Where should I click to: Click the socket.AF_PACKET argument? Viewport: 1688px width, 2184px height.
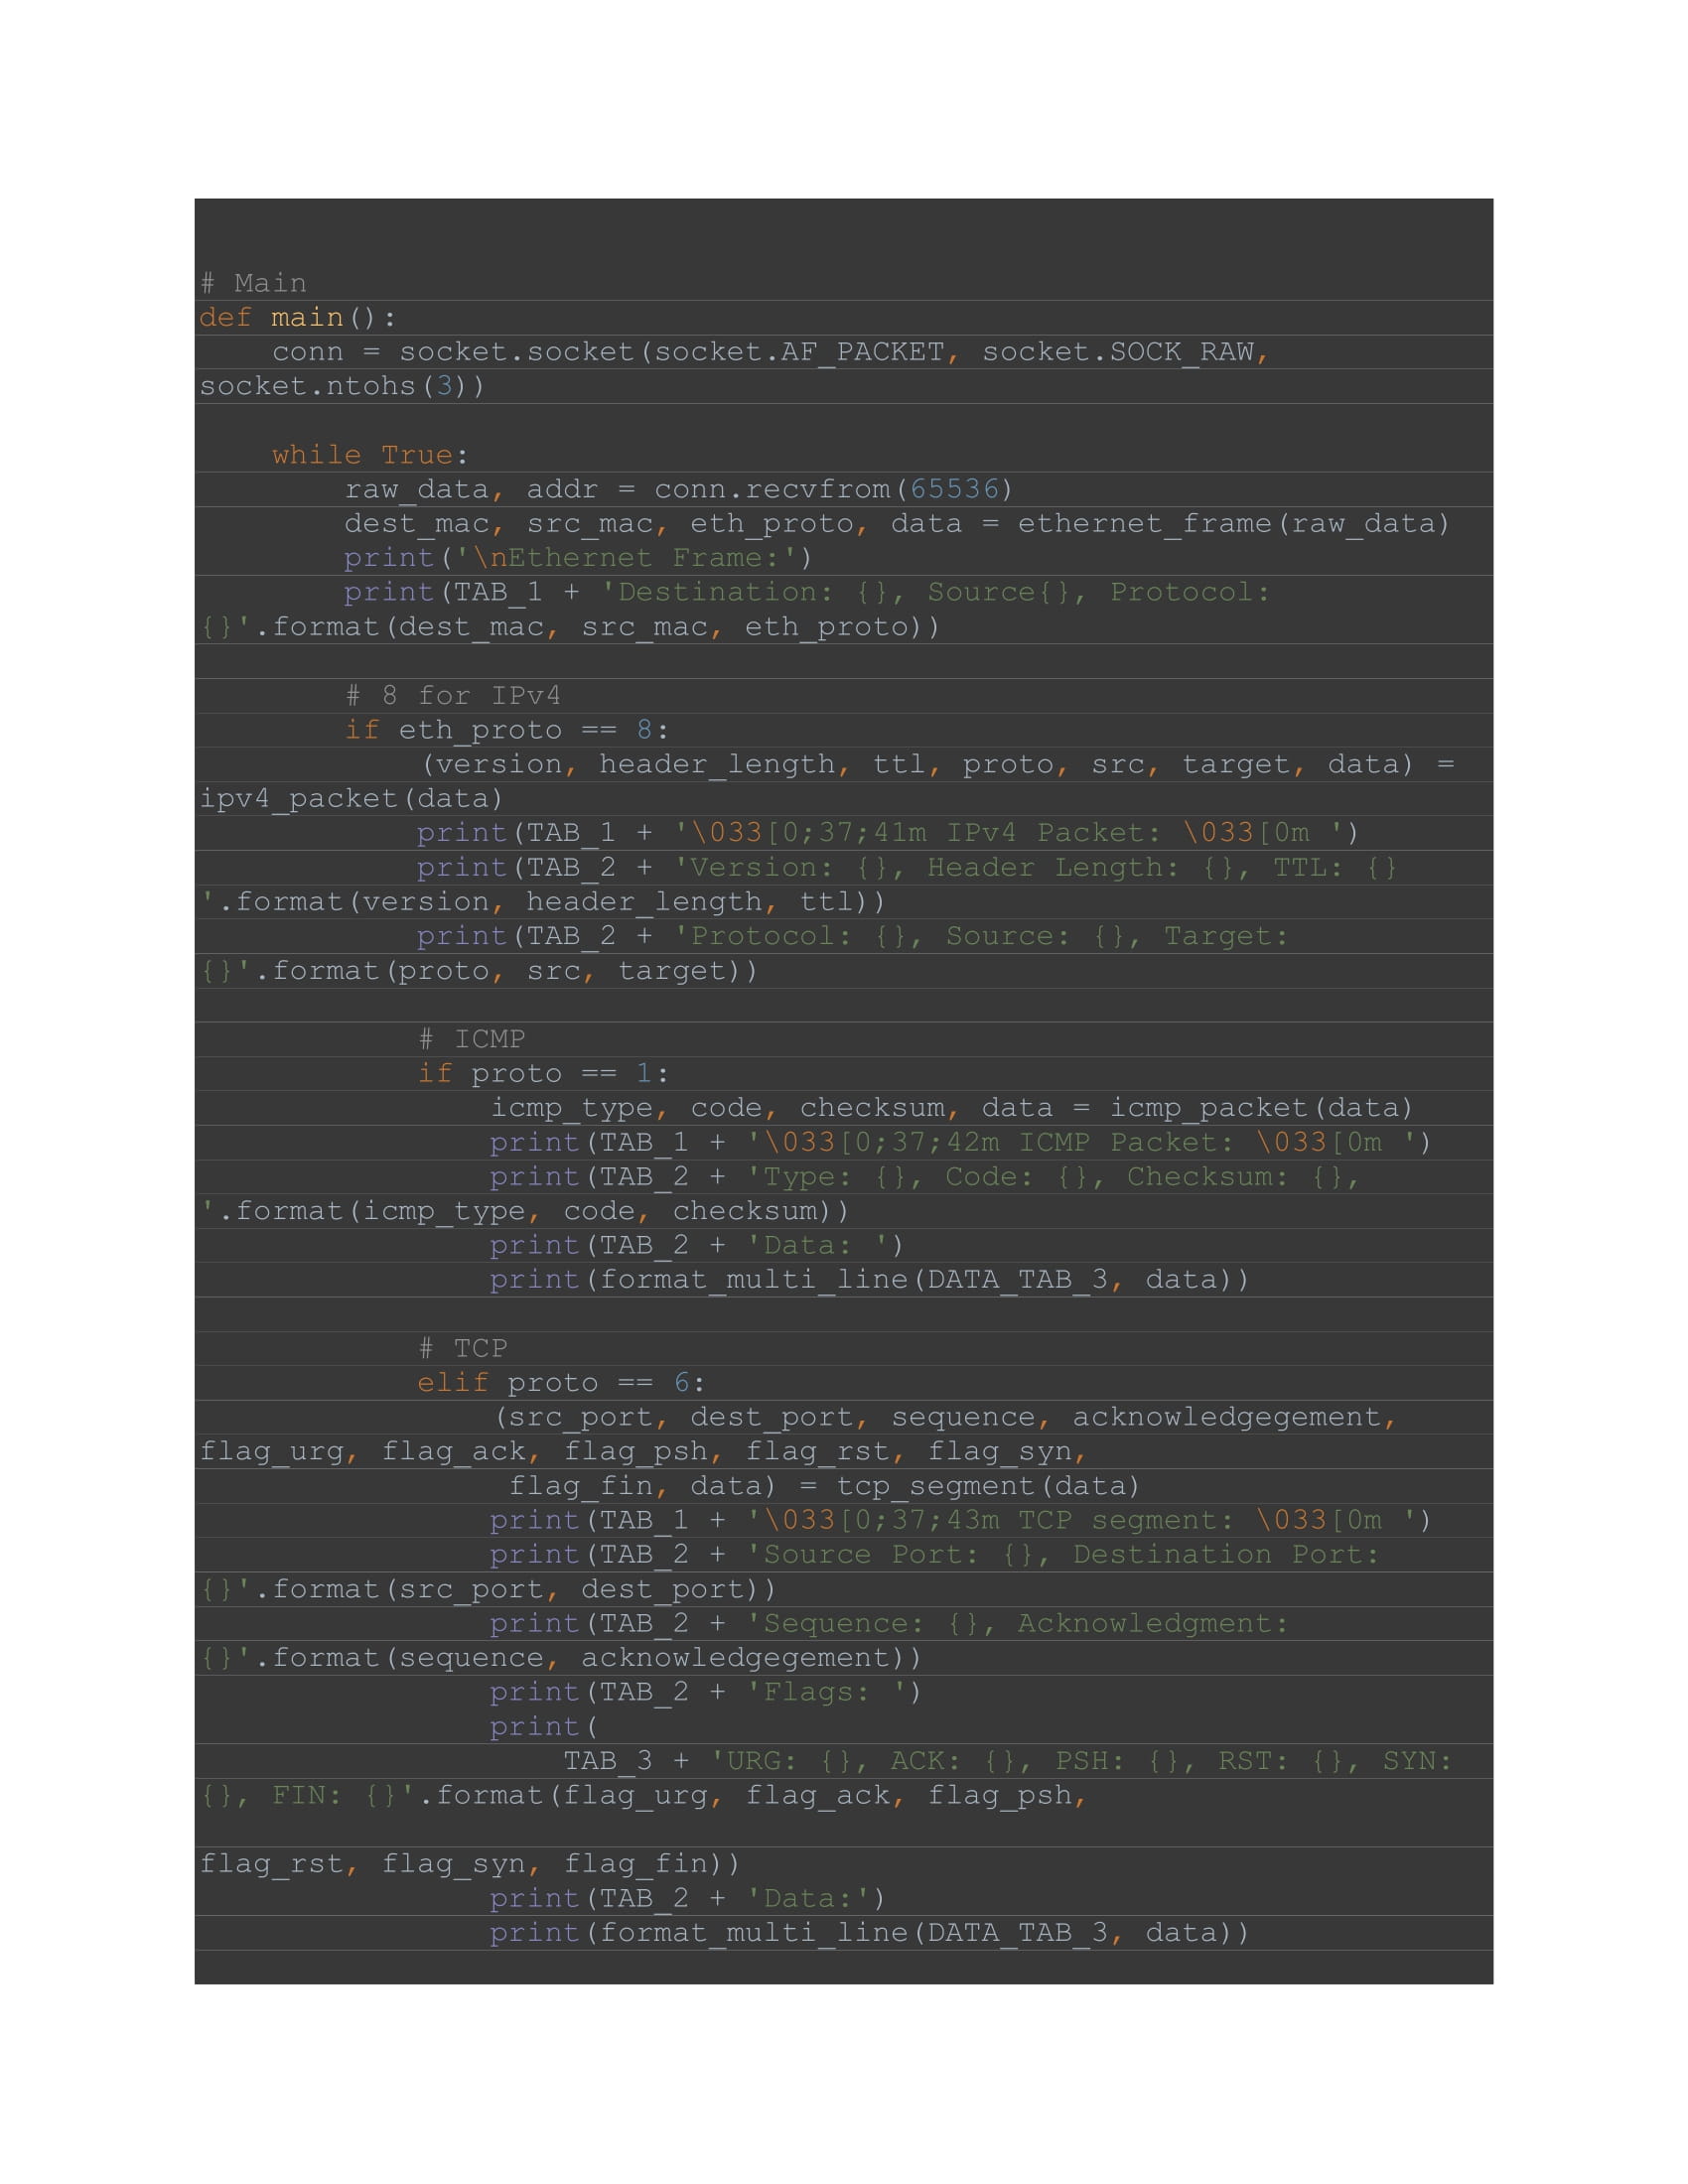pyautogui.click(x=800, y=352)
